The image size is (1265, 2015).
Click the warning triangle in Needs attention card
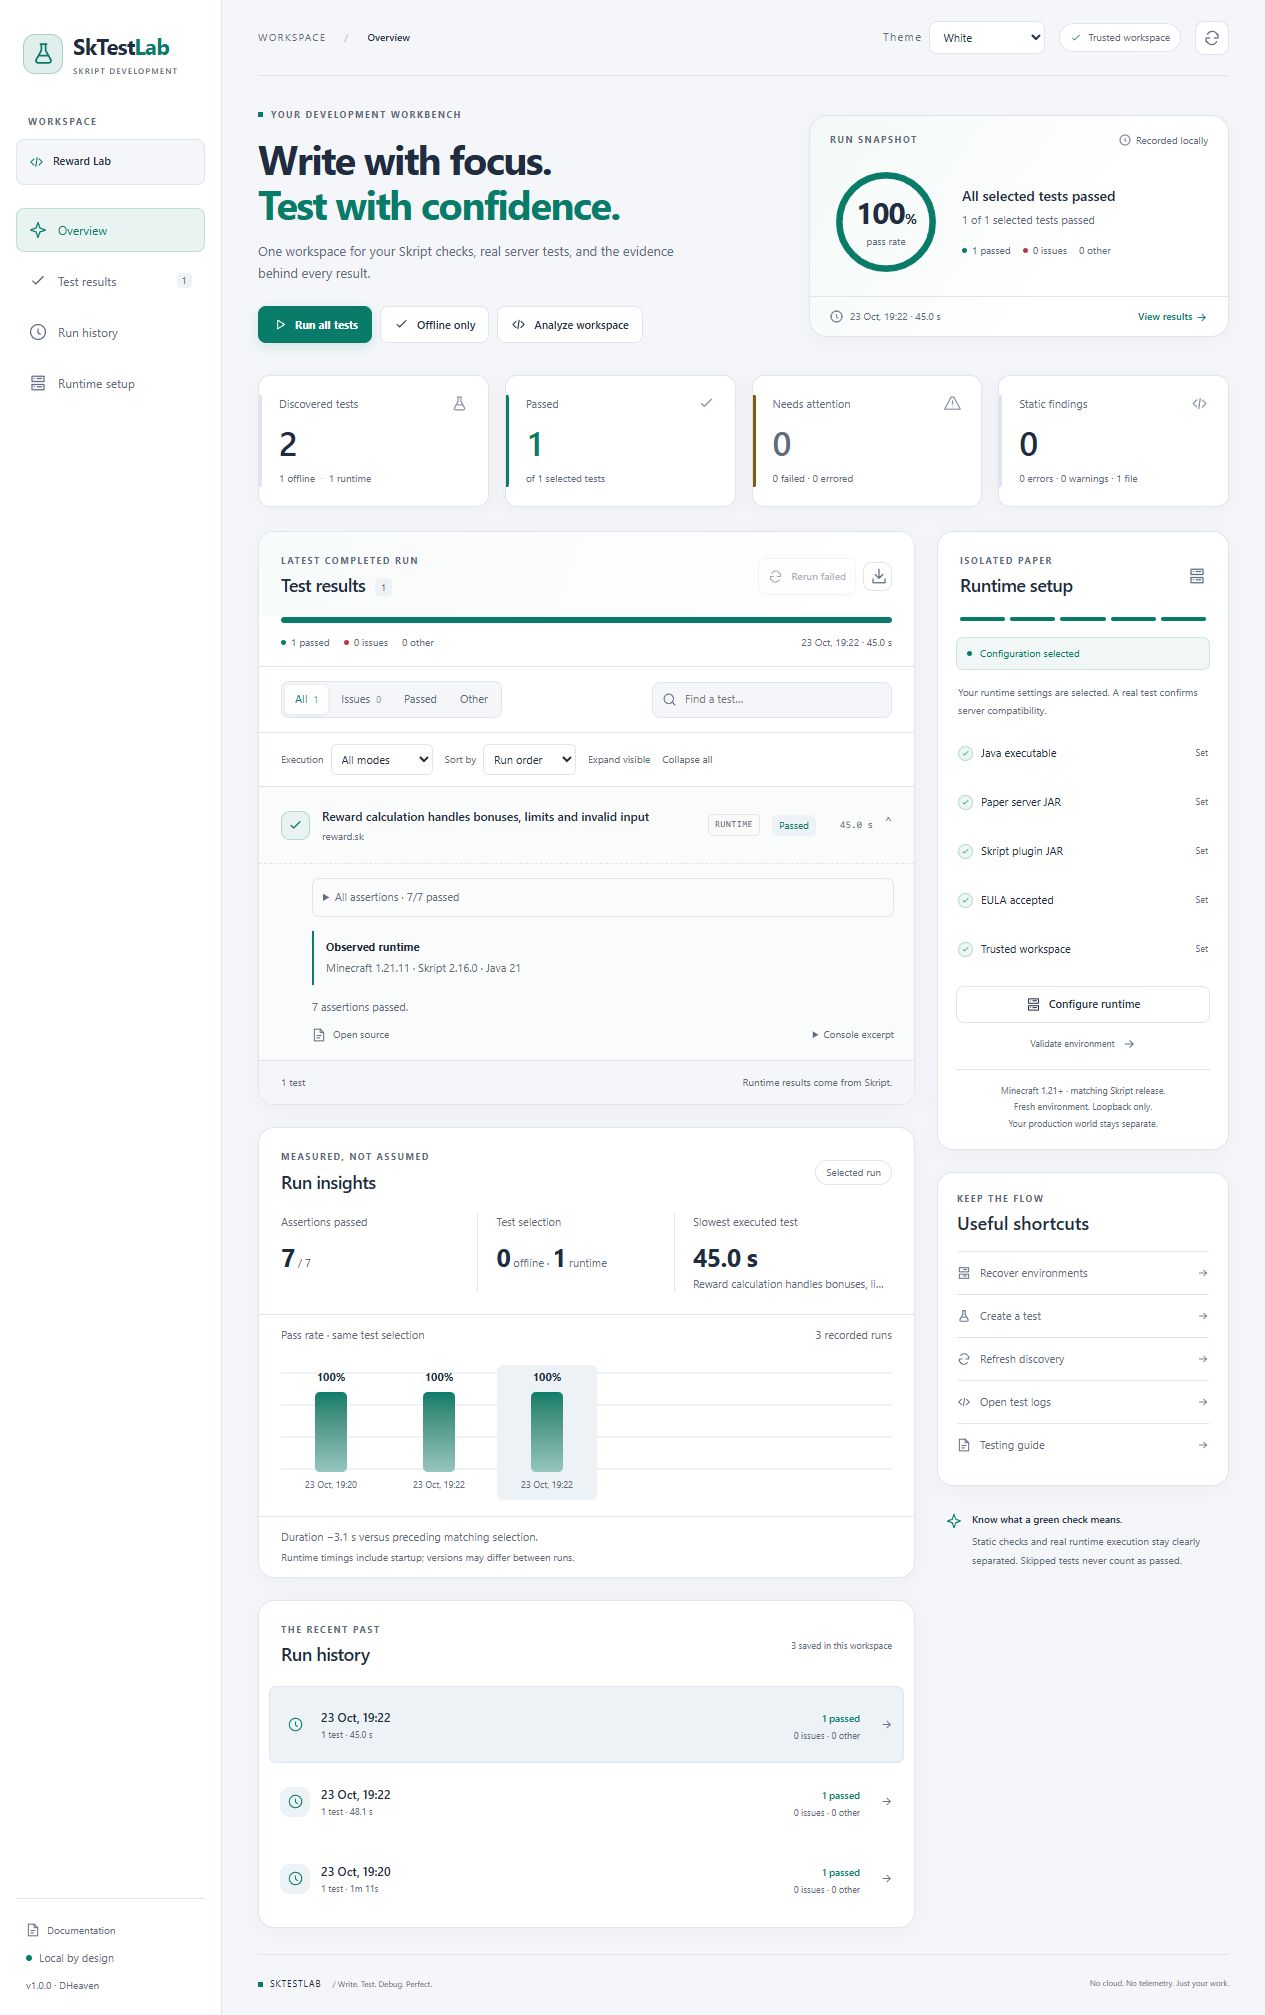(x=952, y=403)
